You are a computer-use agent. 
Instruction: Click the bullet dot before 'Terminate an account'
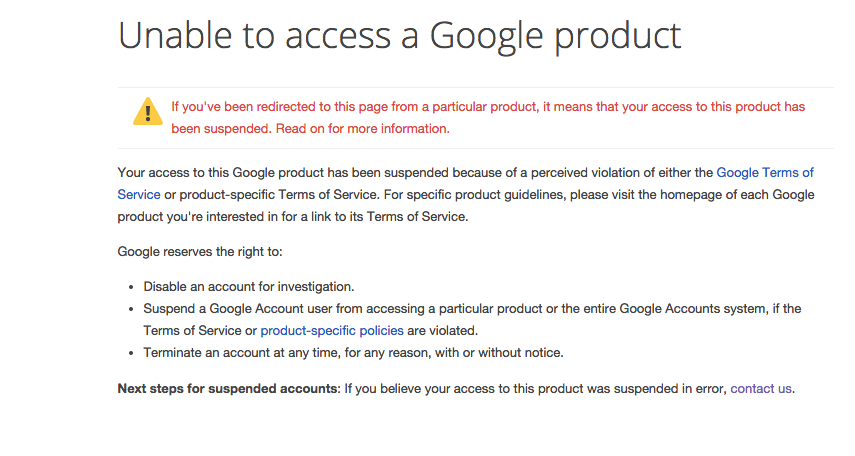click(131, 353)
